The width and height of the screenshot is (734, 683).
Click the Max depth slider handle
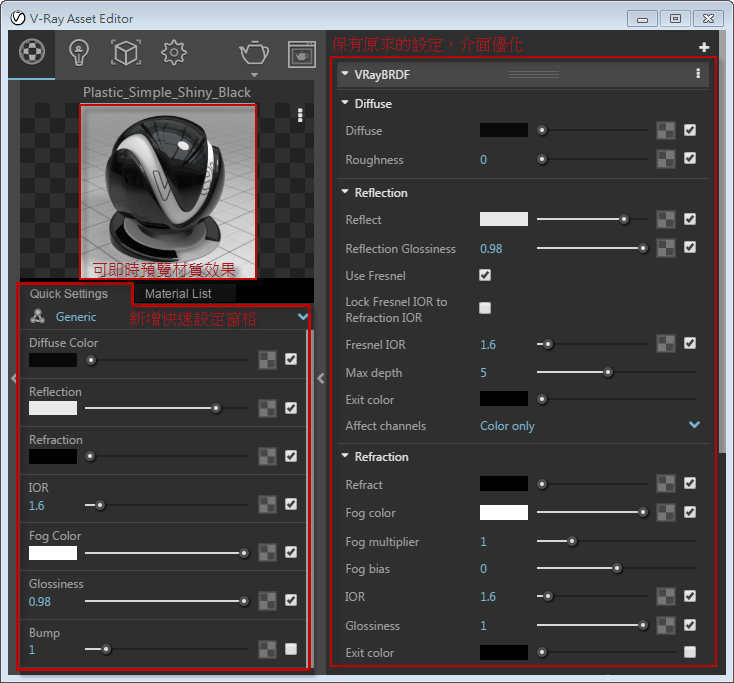tap(608, 373)
